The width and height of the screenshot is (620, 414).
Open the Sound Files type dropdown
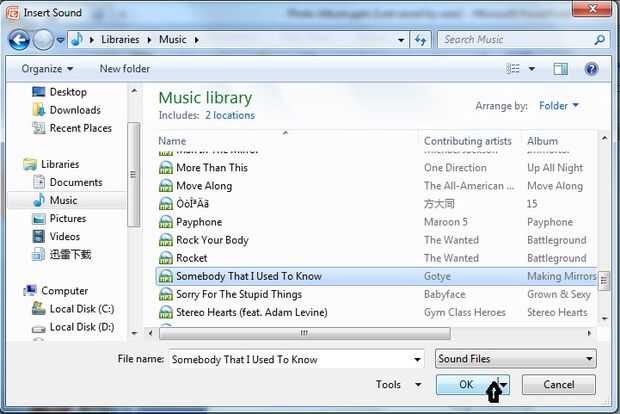pyautogui.click(x=516, y=359)
